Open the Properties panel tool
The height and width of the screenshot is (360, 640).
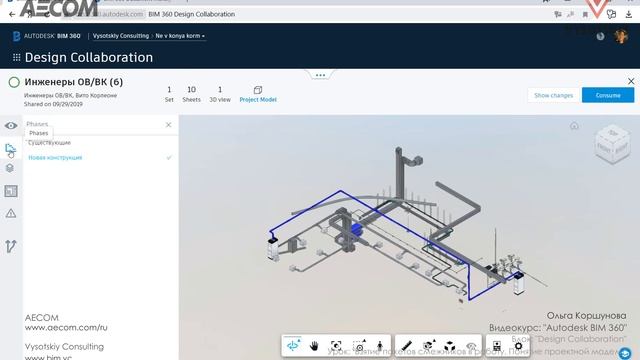[x=497, y=346]
